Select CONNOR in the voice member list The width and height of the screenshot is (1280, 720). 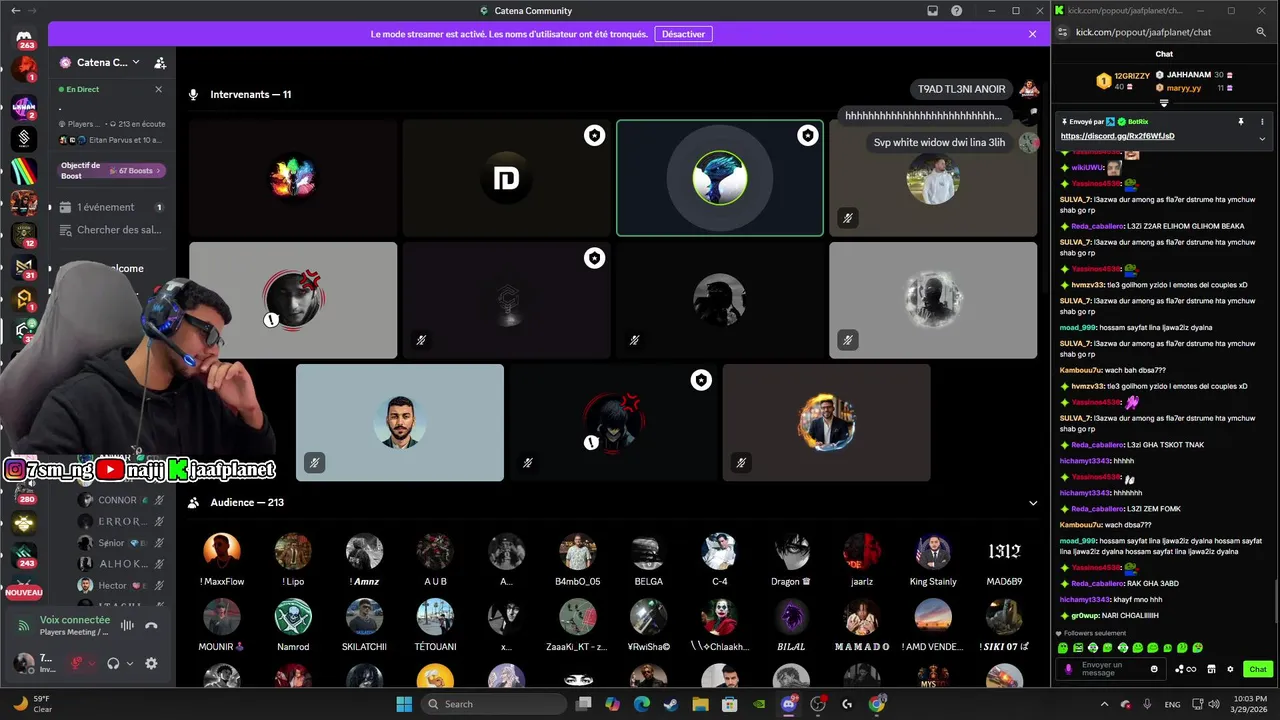[x=120, y=500]
